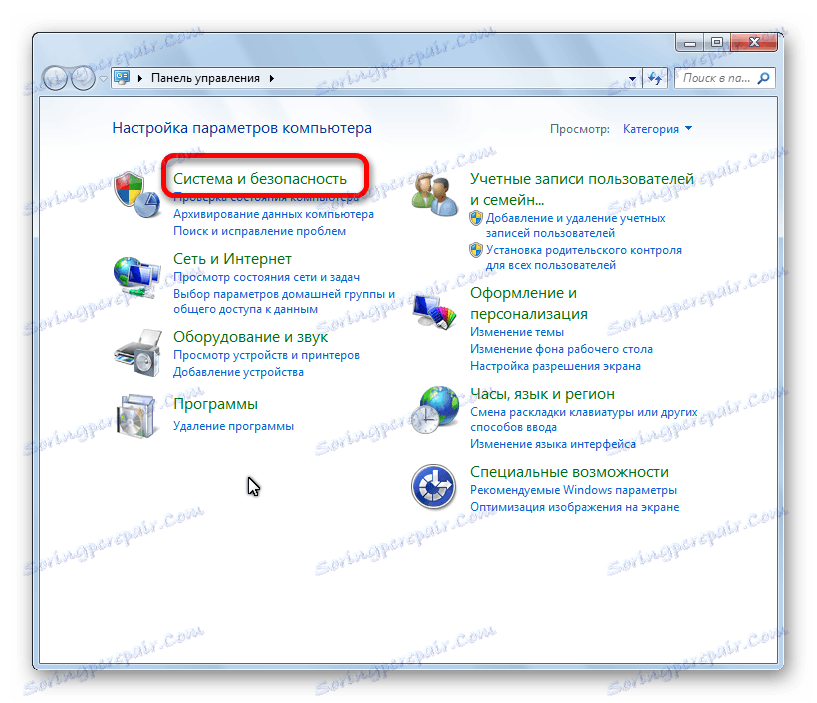Click Оптимизация изображения на экране link

[575, 507]
